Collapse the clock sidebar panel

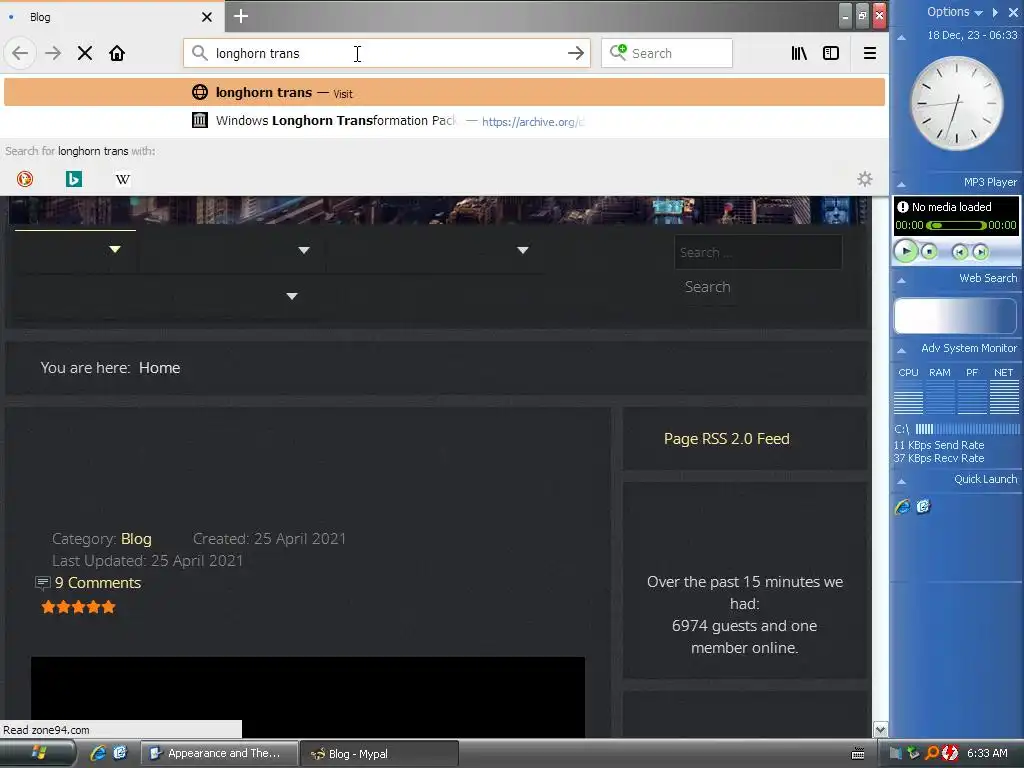pos(901,37)
